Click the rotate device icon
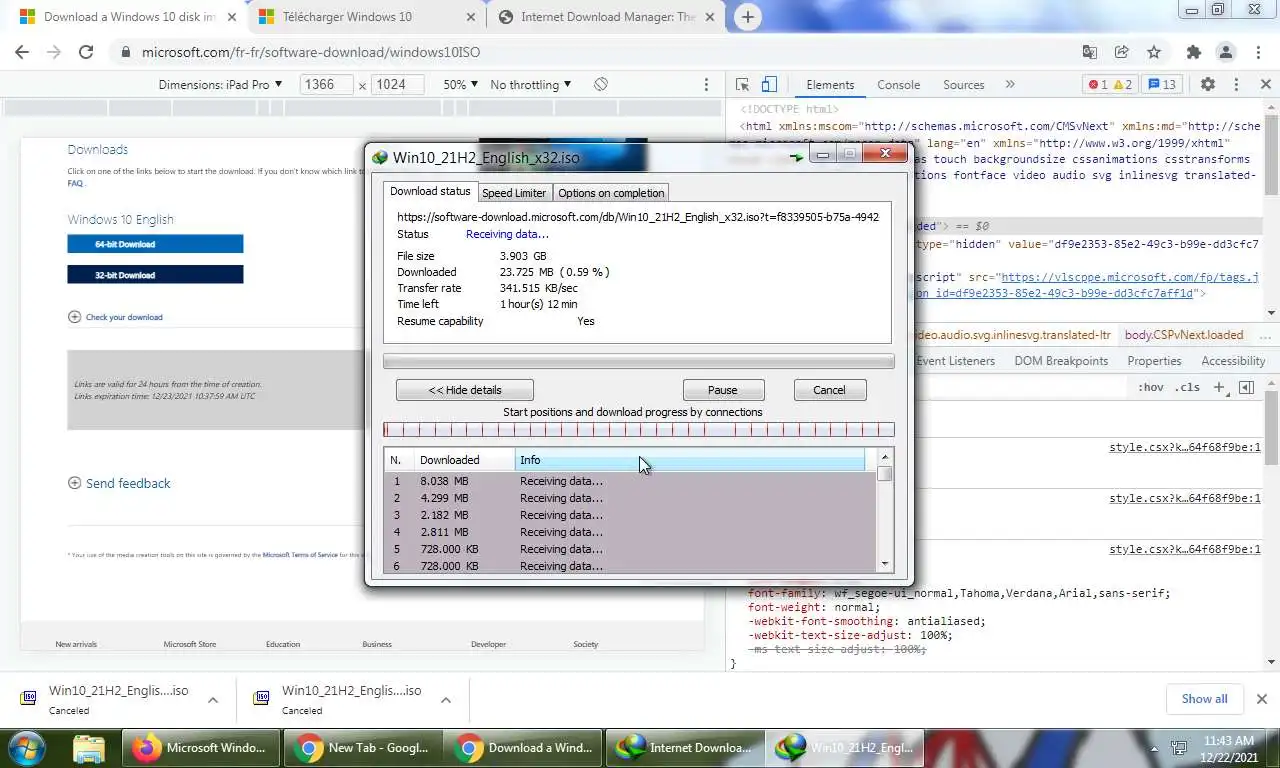This screenshot has height=768, width=1280. click(x=600, y=85)
